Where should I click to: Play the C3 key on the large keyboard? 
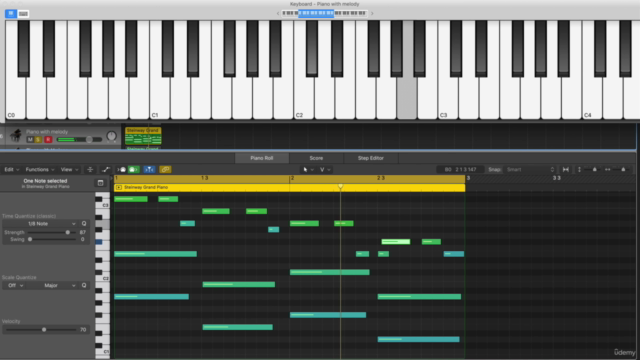click(x=448, y=98)
